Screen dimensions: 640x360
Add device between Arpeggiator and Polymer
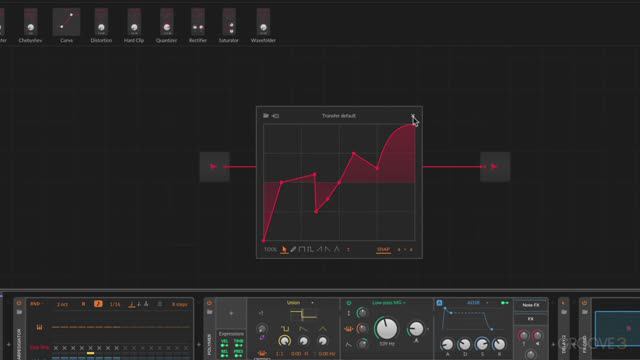pyautogui.click(x=199, y=345)
